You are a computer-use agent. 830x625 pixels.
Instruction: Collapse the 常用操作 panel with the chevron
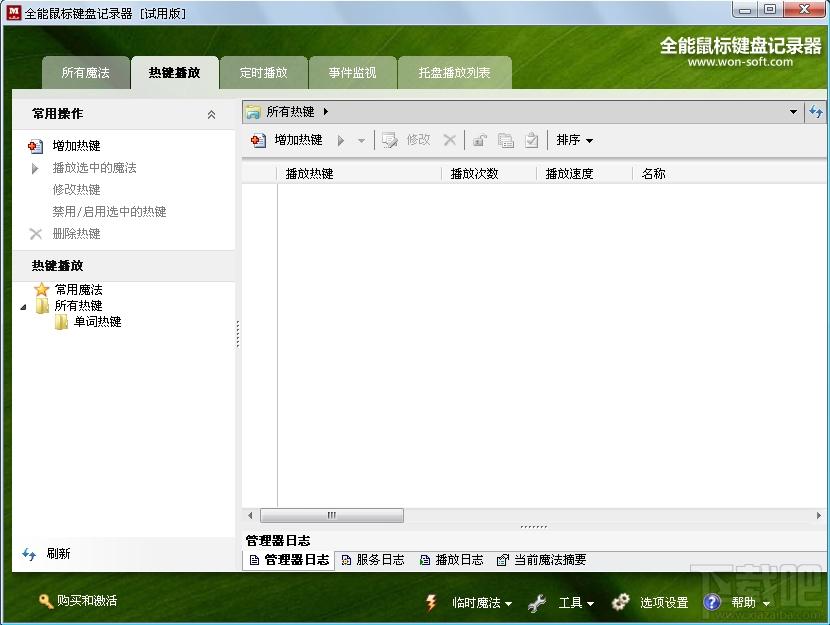211,114
